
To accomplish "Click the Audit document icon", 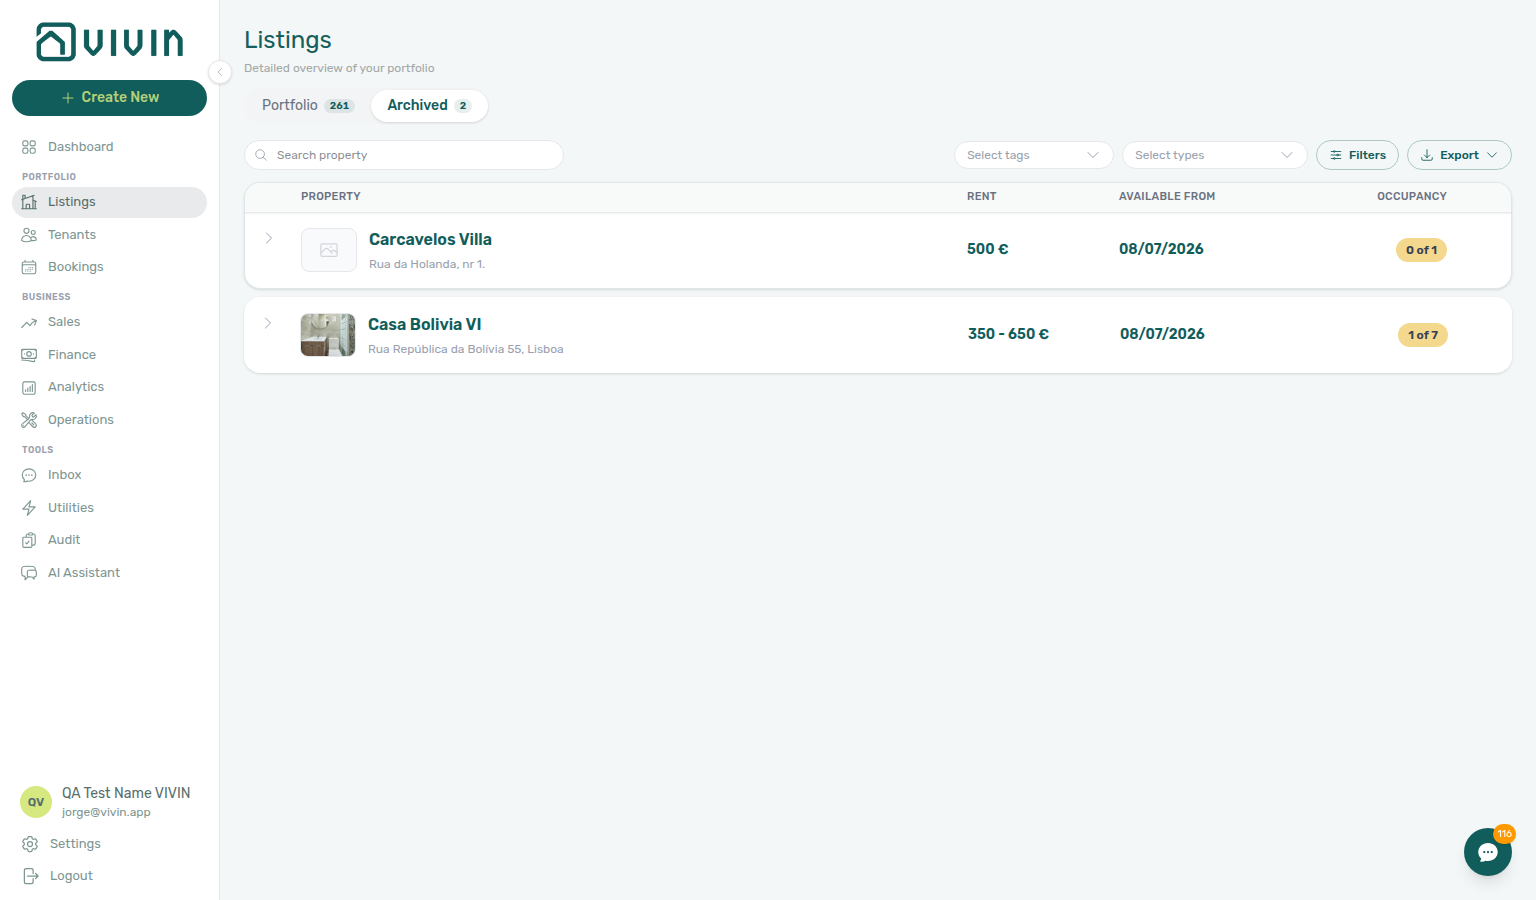I will click(x=29, y=540).
